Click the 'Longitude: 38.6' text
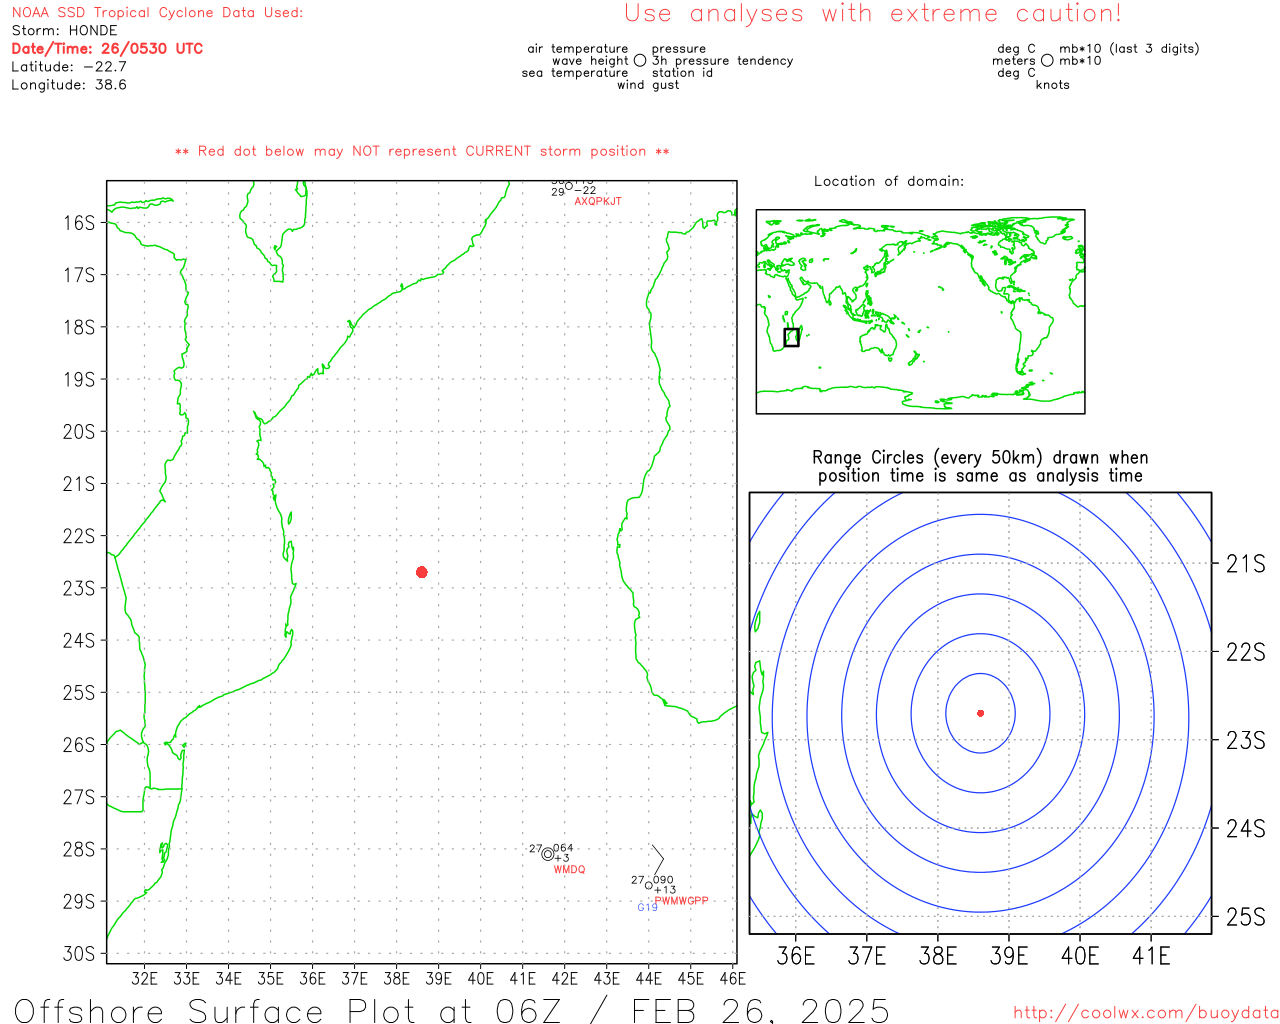1280x1024 pixels. [69, 85]
